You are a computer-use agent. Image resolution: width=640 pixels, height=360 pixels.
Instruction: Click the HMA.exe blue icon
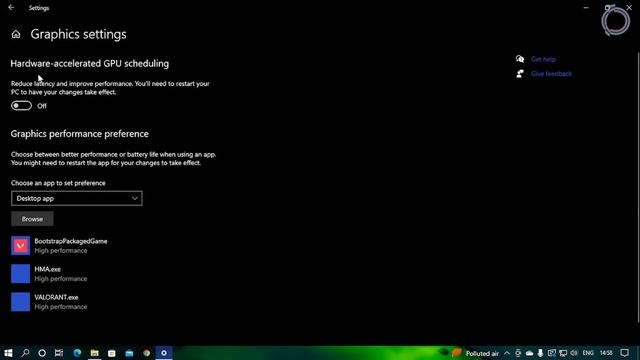[20, 274]
